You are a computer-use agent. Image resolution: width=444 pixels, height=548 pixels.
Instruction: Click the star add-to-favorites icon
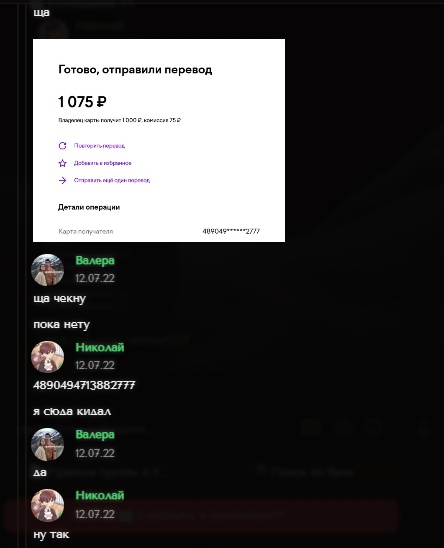click(x=63, y=163)
